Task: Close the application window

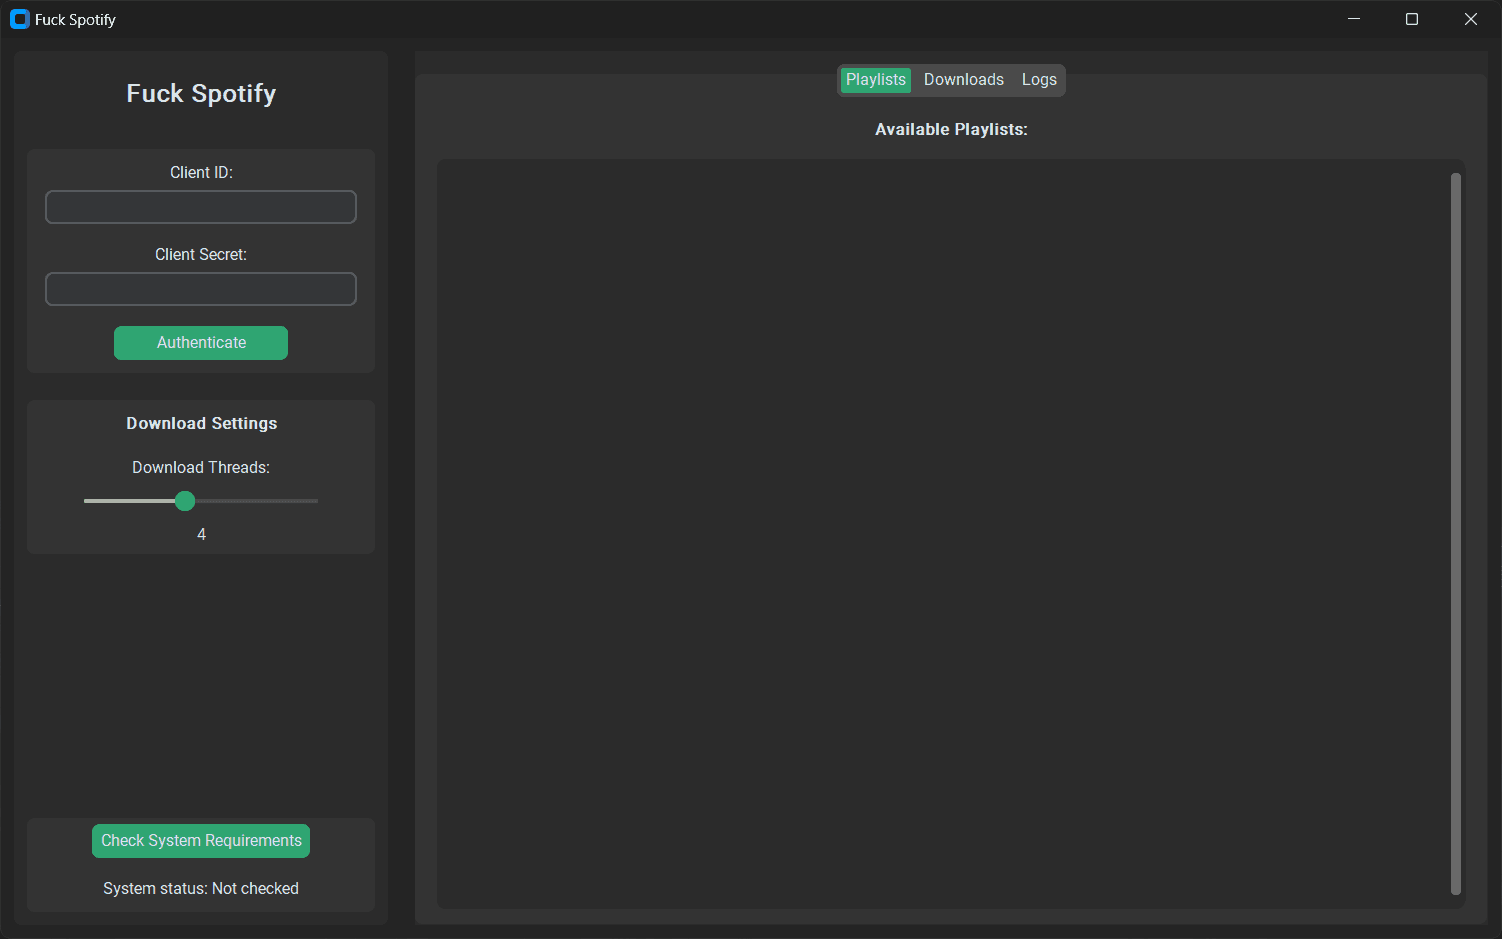Action: pyautogui.click(x=1471, y=19)
